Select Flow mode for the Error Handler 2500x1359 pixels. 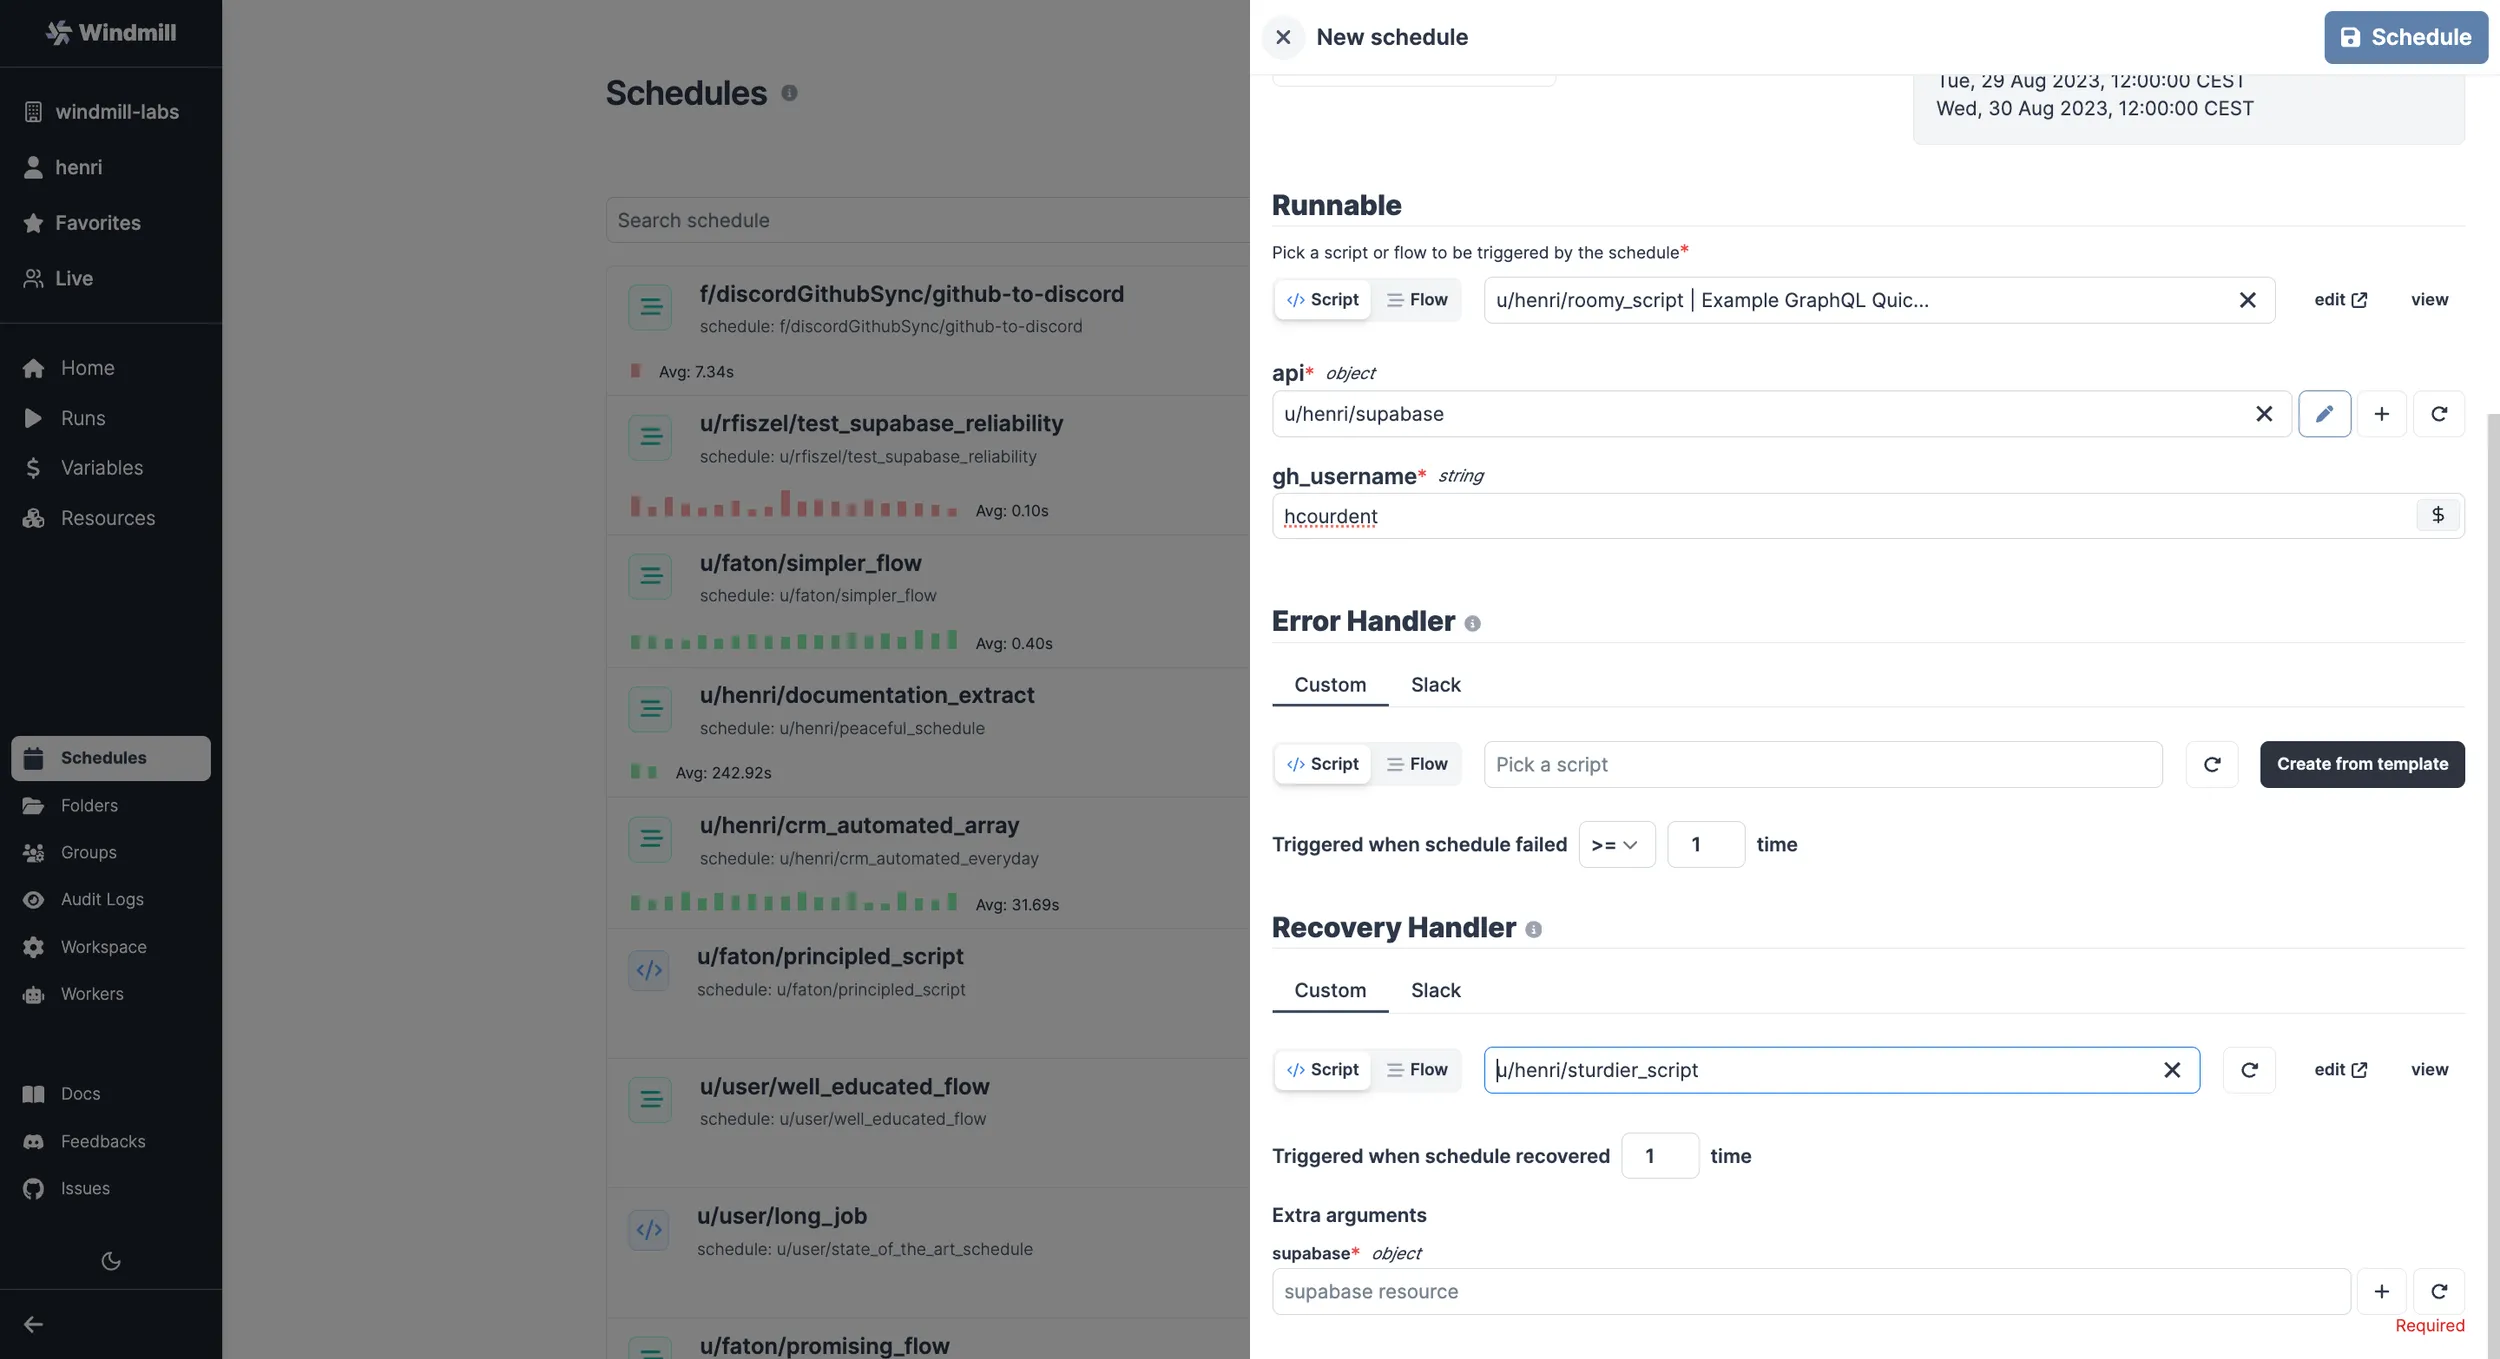[1416, 763]
